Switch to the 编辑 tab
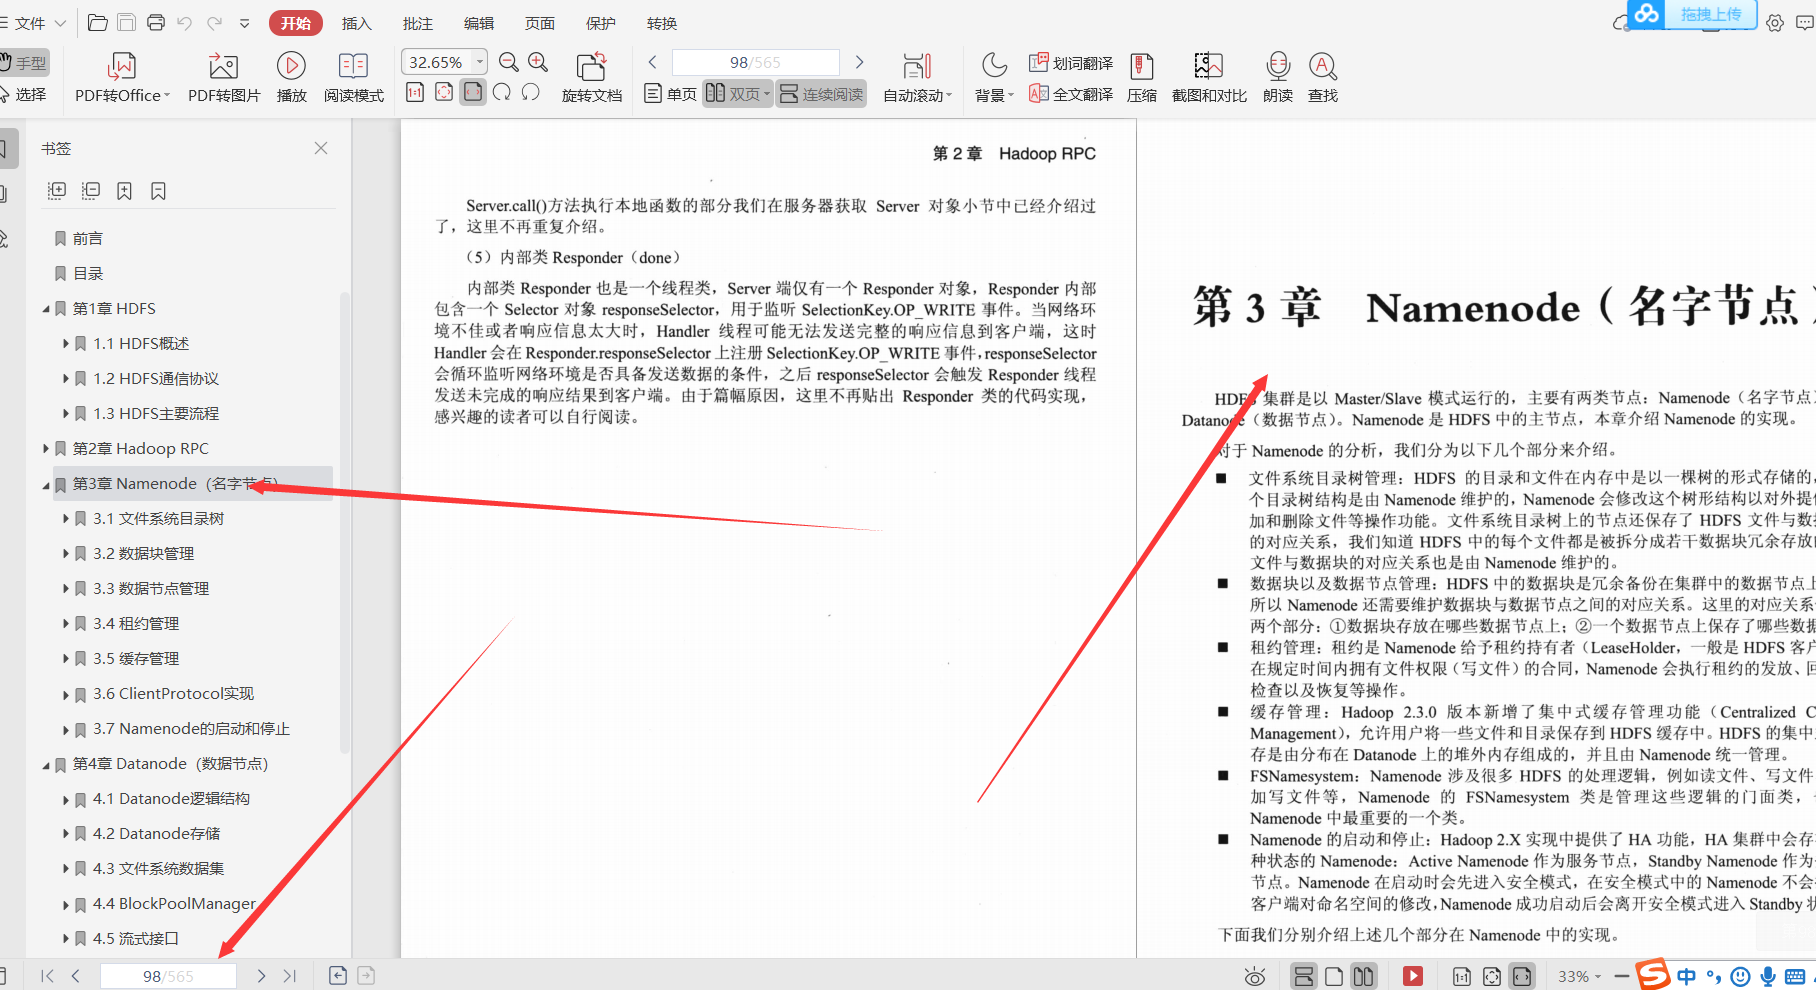This screenshot has width=1816, height=990. pos(479,23)
